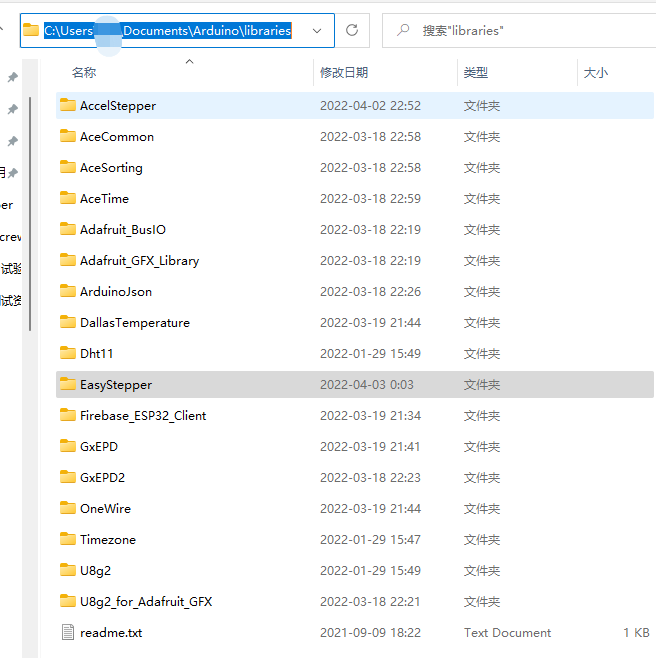Click the topmost pin icon in the sidebar

pyautogui.click(x=13, y=77)
